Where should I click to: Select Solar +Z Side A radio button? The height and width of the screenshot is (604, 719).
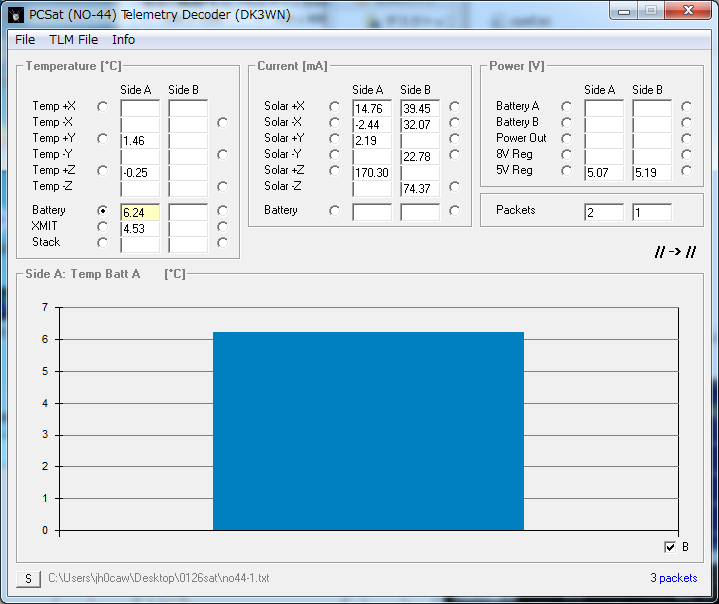(x=335, y=171)
